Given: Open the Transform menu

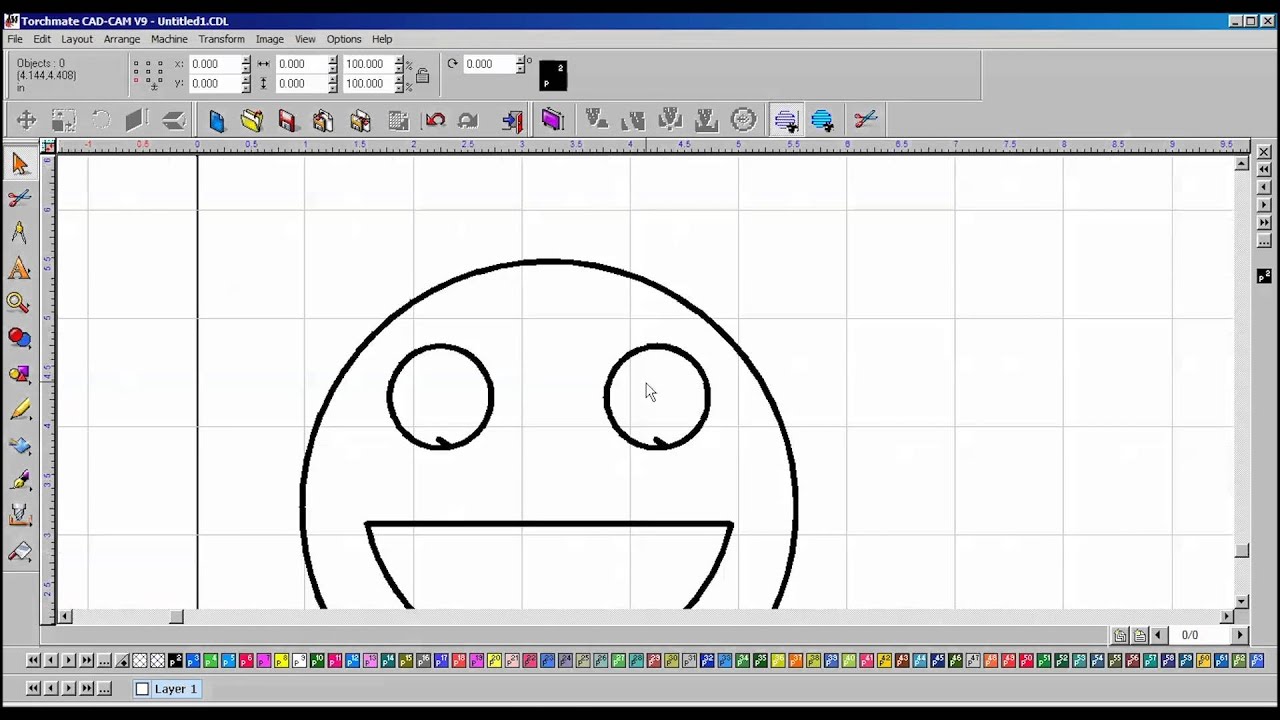Looking at the screenshot, I should (221, 38).
